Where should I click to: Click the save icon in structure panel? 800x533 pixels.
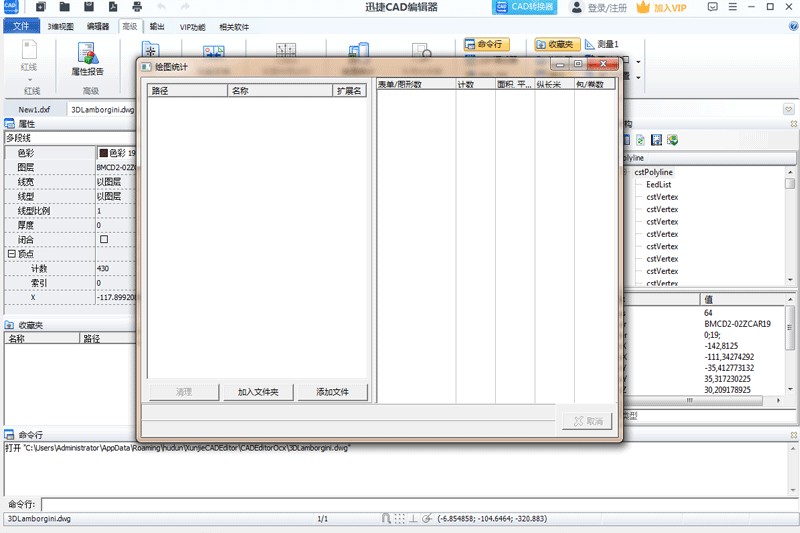[657, 140]
